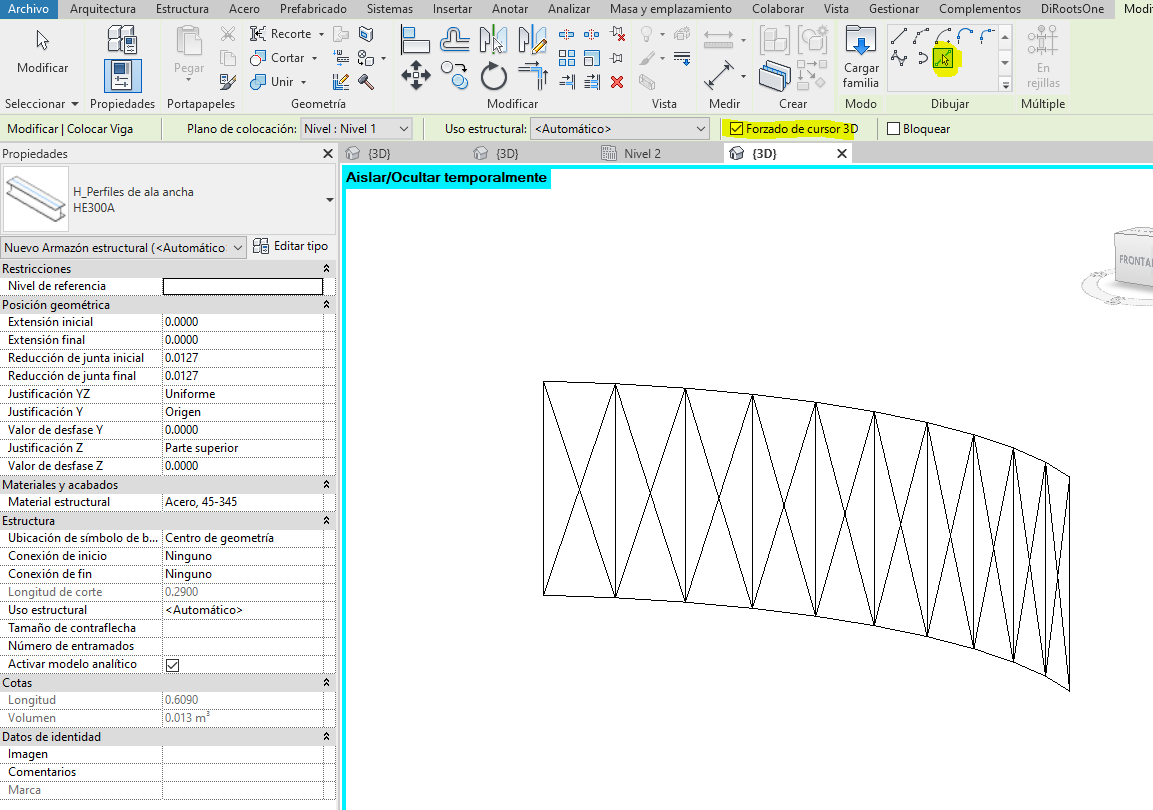
Task: Enable the Bloquear checkbox
Action: coord(895,129)
